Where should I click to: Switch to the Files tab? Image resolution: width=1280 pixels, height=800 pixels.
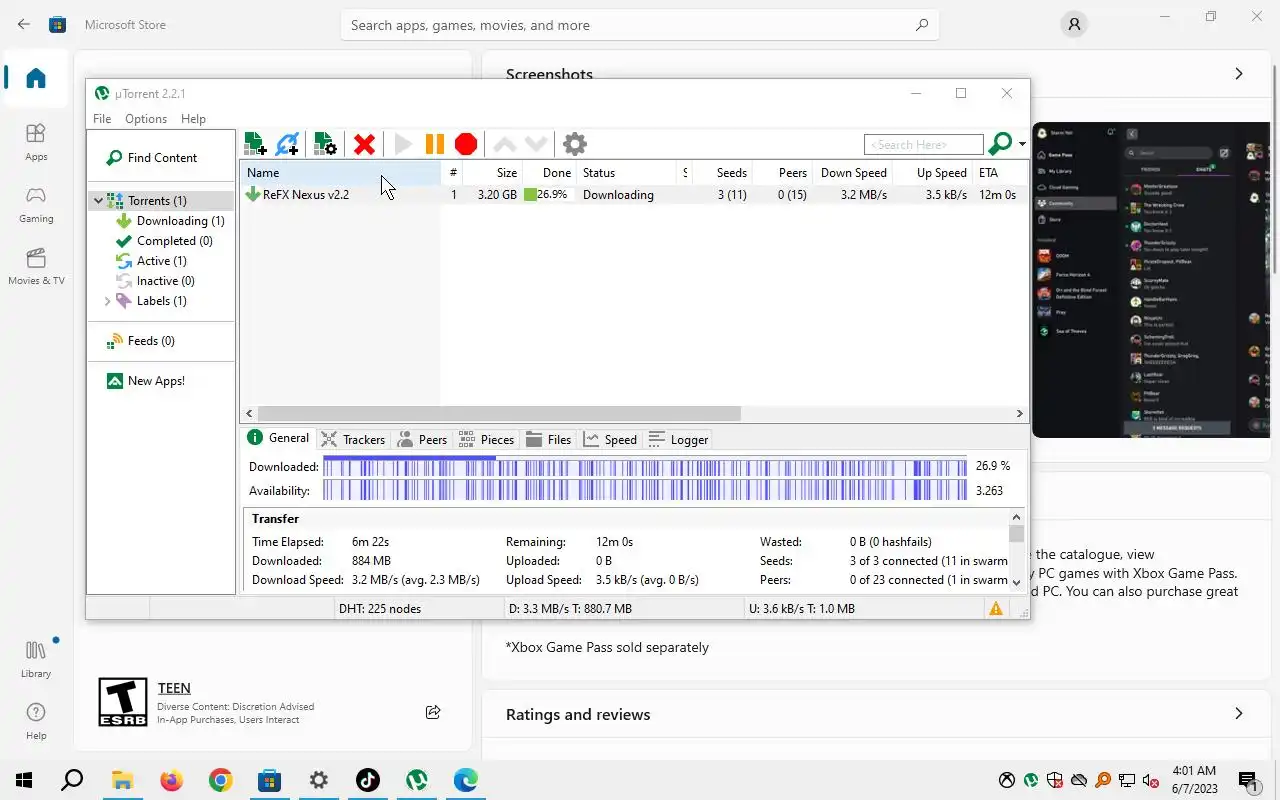[549, 439]
